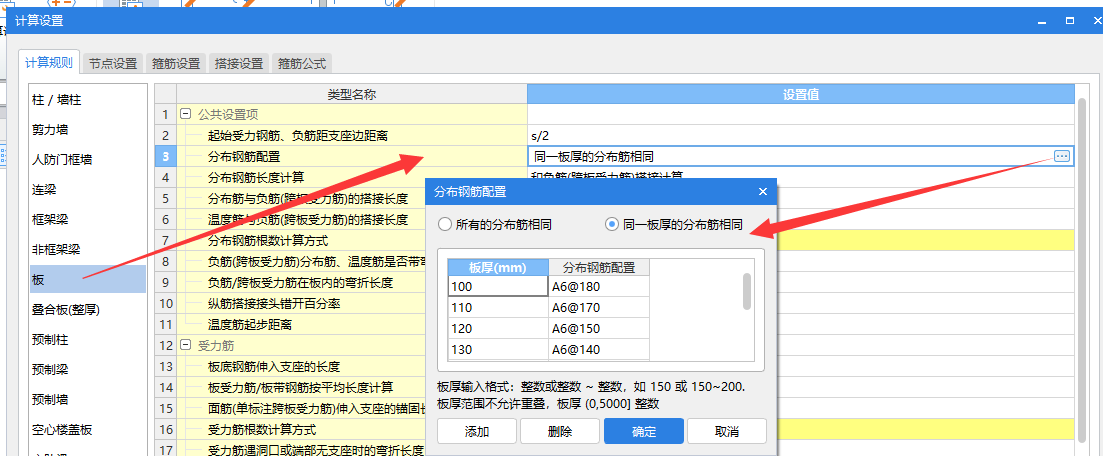Click the A6@150 configuration cell
Image resolution: width=1103 pixels, height=456 pixels.
pos(599,329)
